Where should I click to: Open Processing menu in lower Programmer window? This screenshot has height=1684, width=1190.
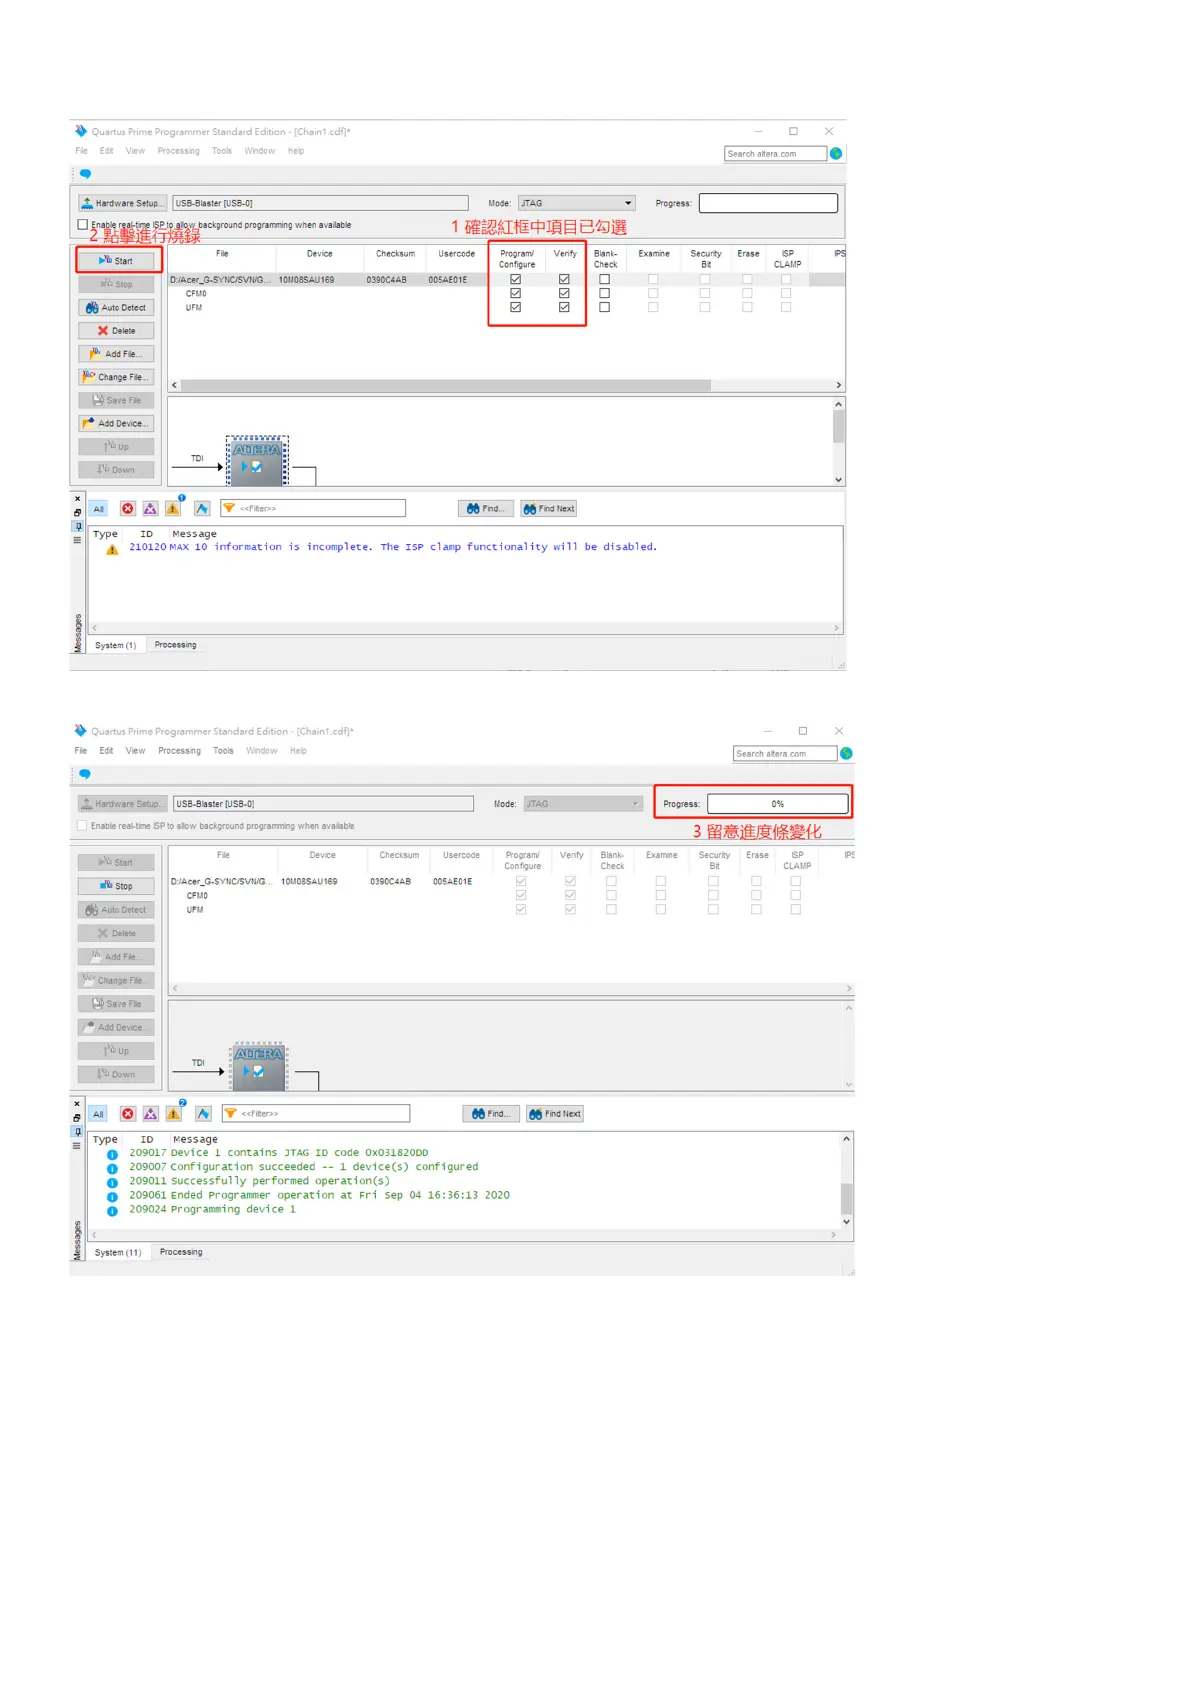(180, 751)
